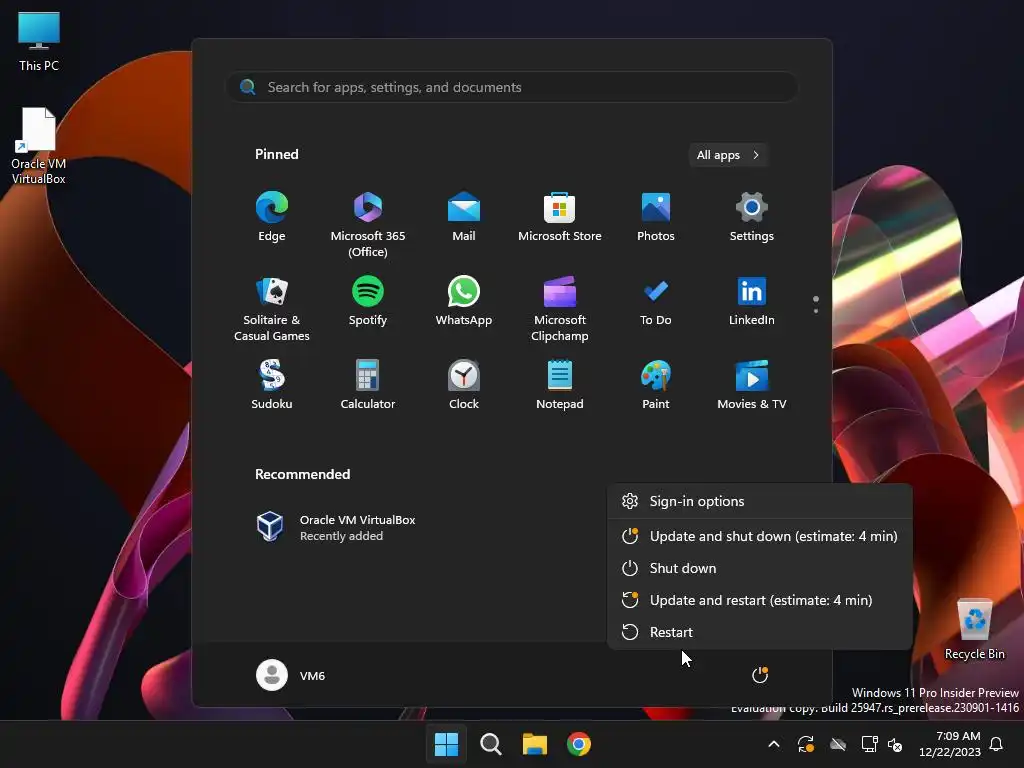The width and height of the screenshot is (1024, 768).
Task: Choose Restart from the power menu
Action: tap(760, 632)
